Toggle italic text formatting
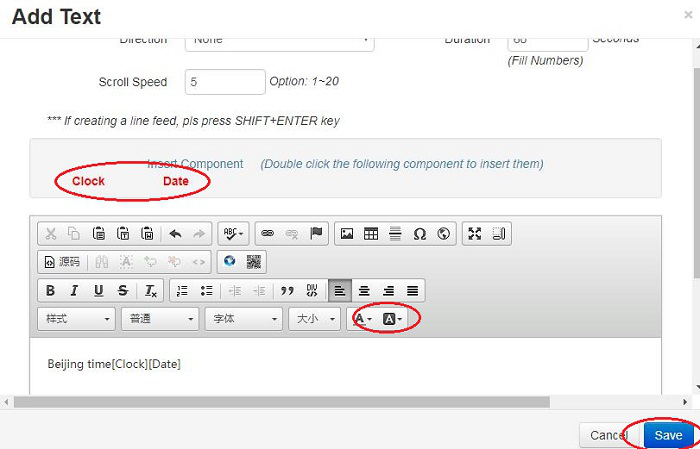Screen dimensions: 700x449 (74, 291)
